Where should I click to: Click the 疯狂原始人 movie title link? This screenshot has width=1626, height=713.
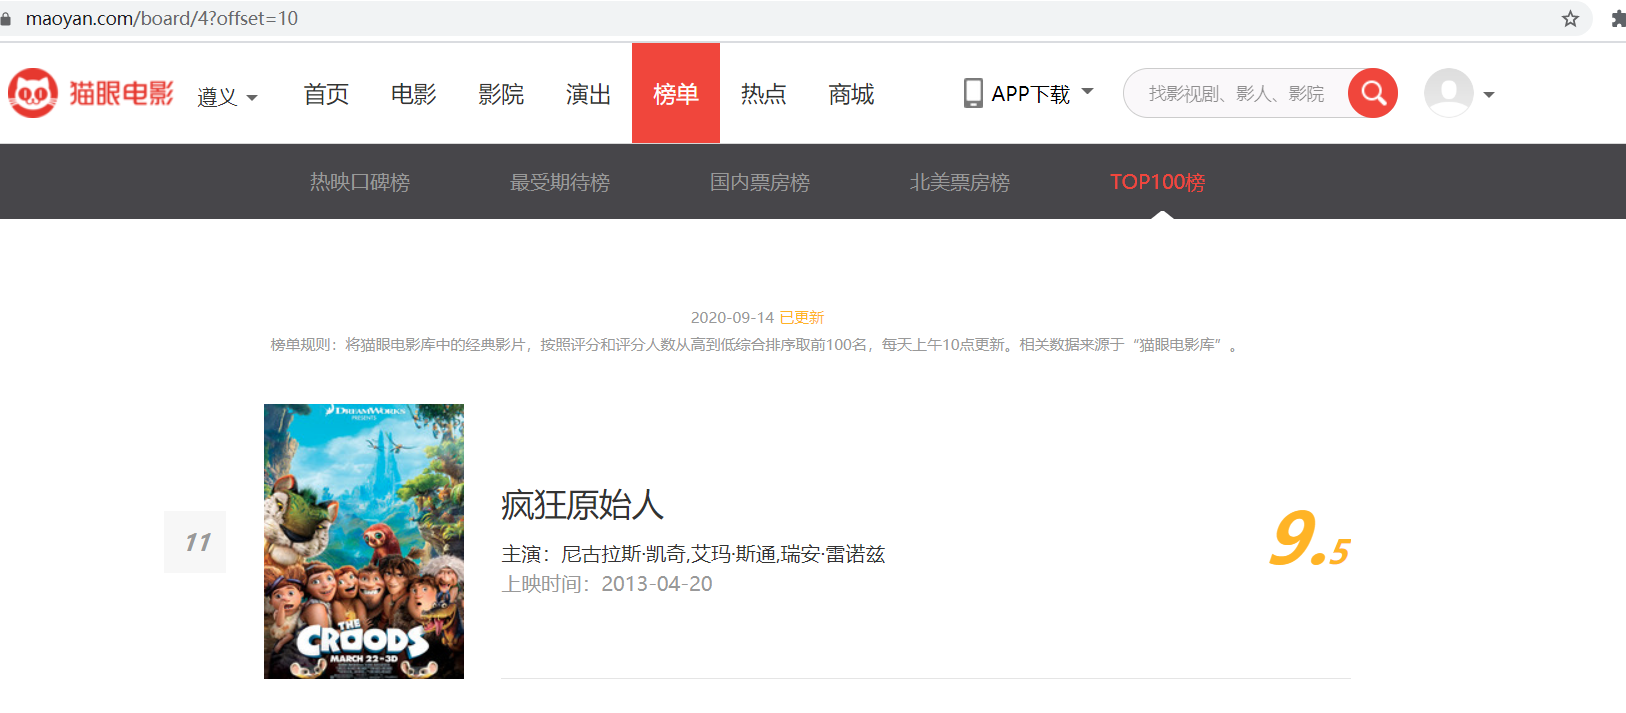[582, 505]
